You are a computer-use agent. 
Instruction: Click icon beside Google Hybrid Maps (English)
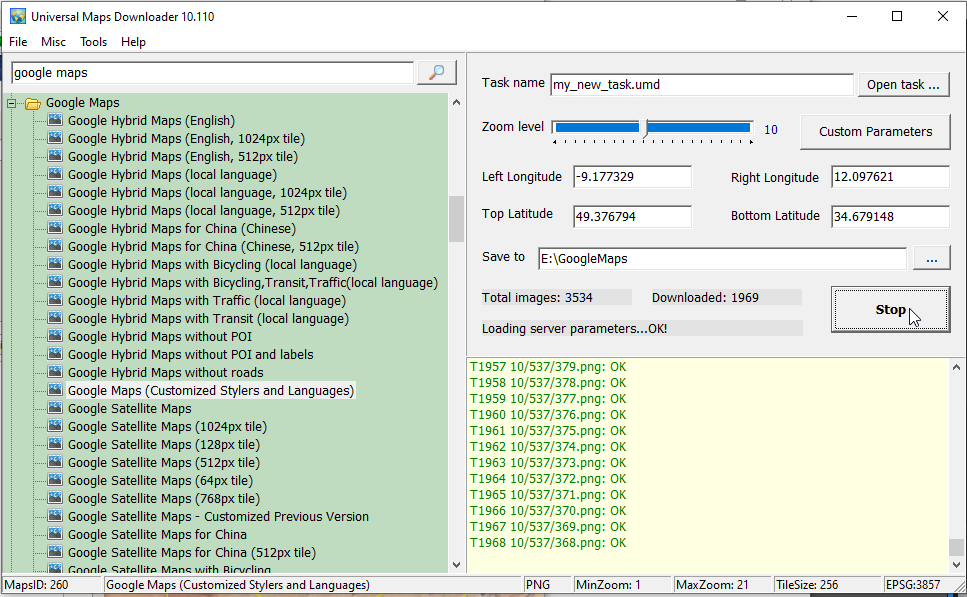tap(55, 120)
